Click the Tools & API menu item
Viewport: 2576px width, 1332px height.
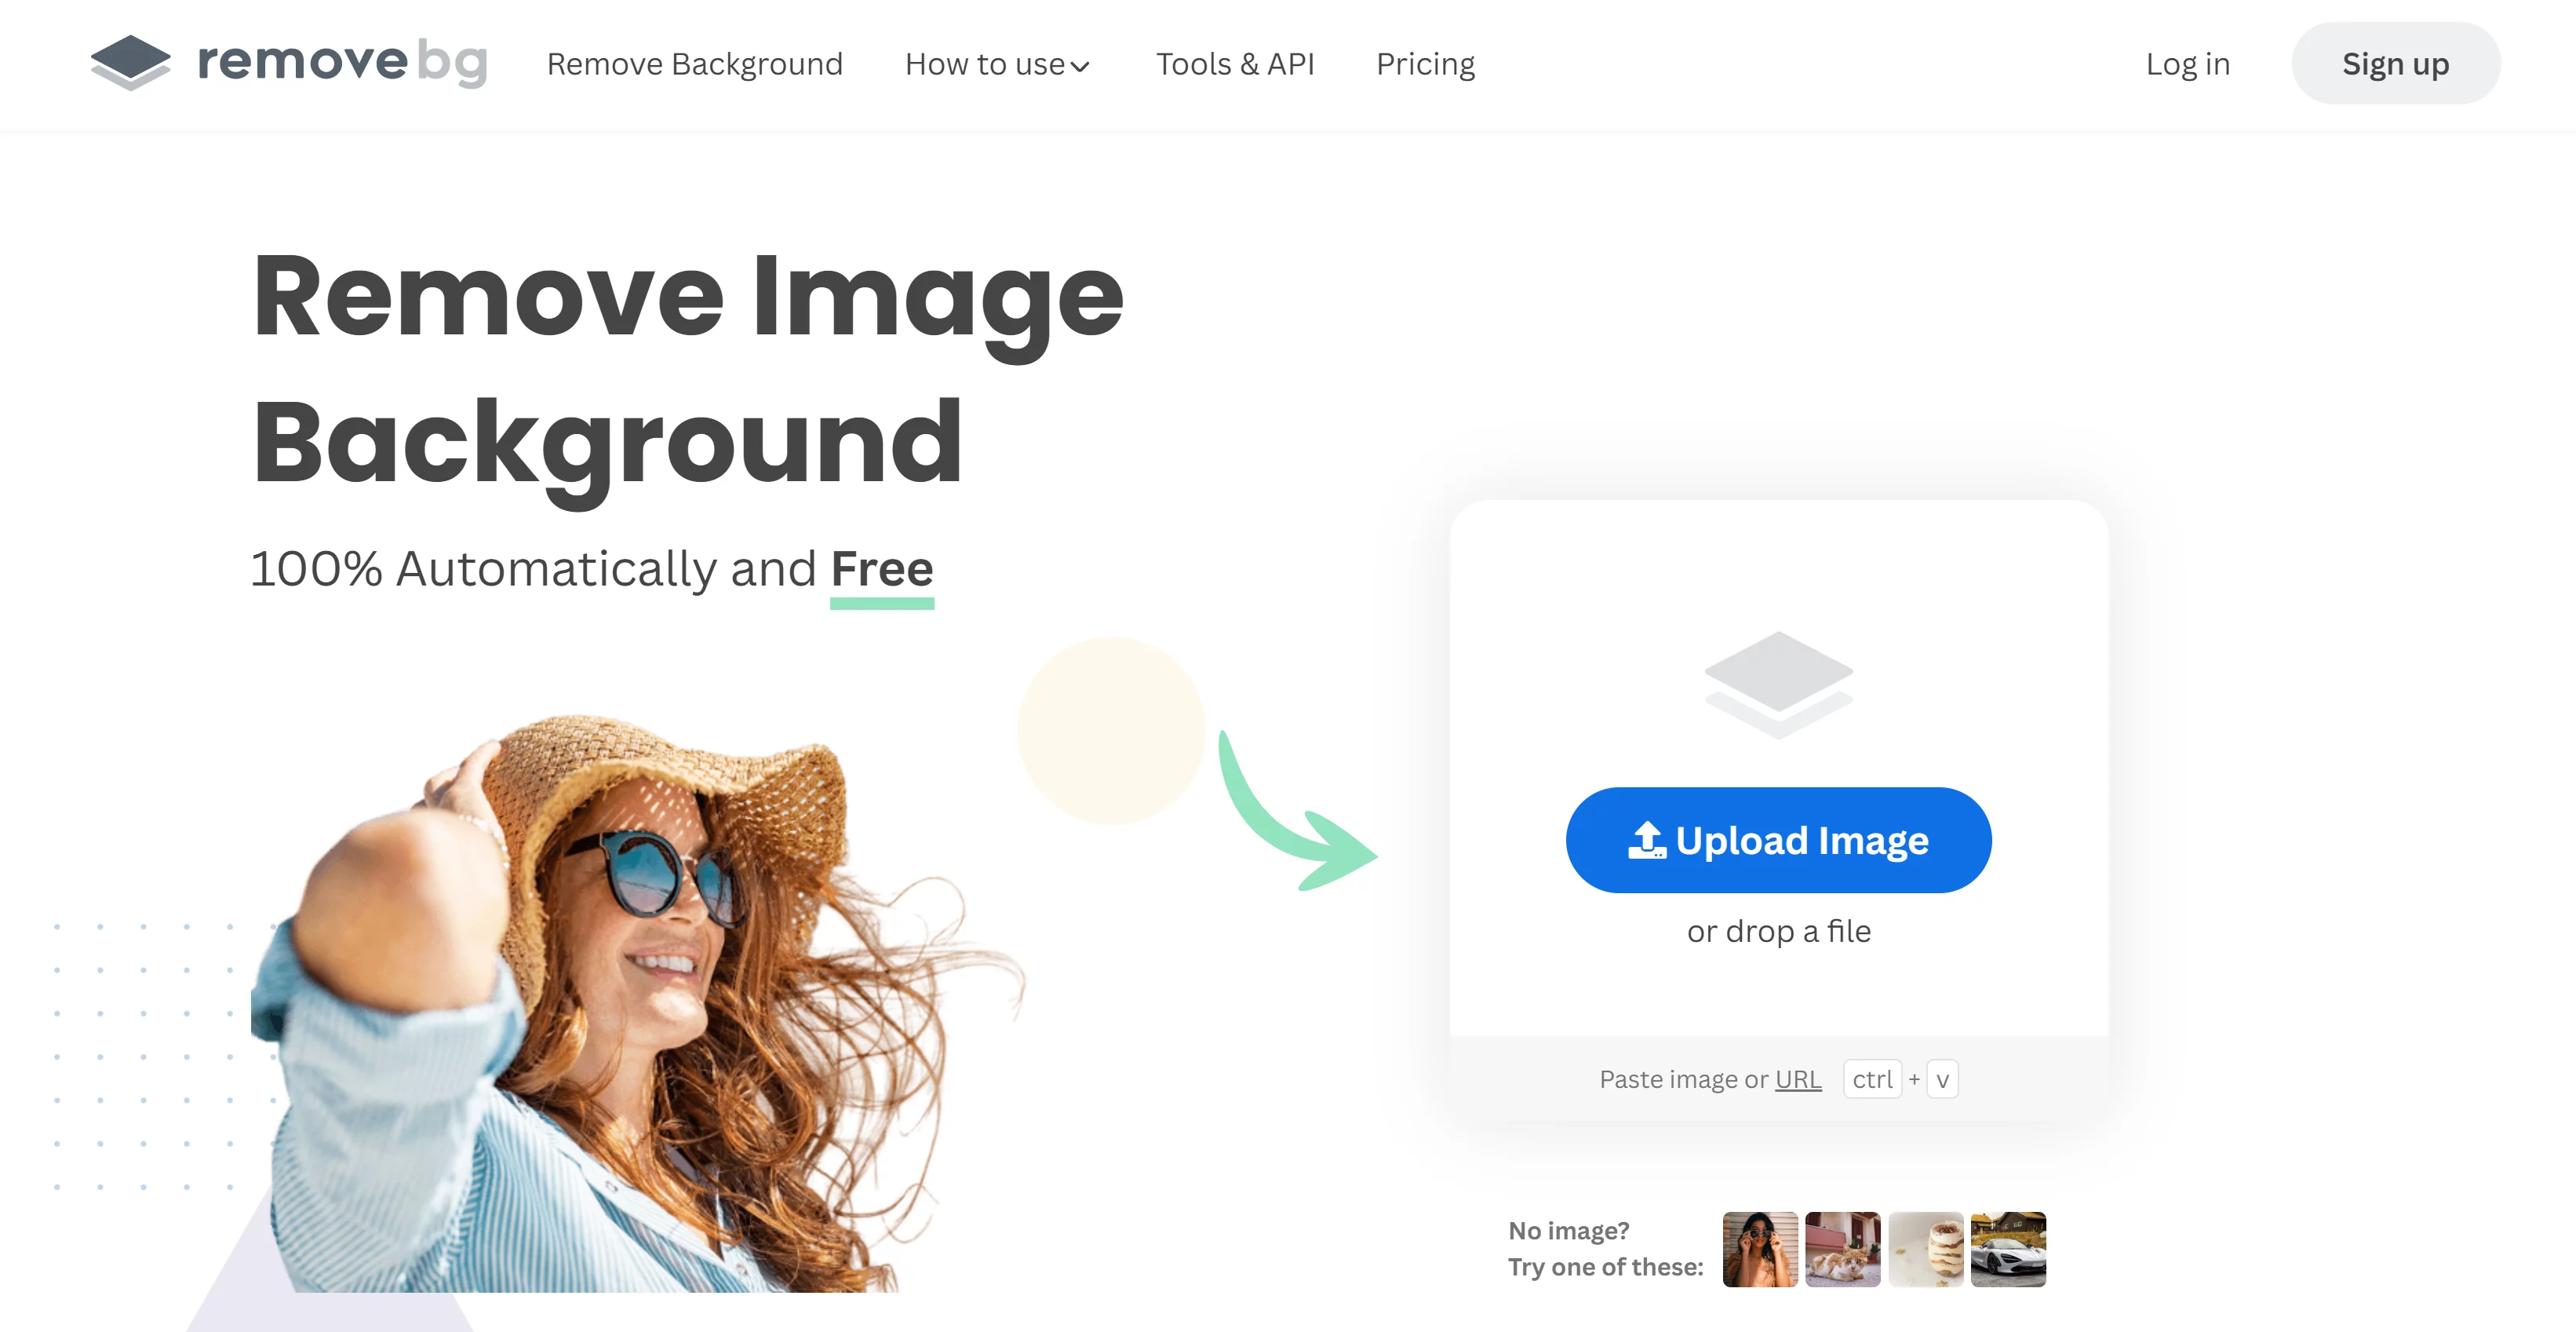(x=1234, y=63)
